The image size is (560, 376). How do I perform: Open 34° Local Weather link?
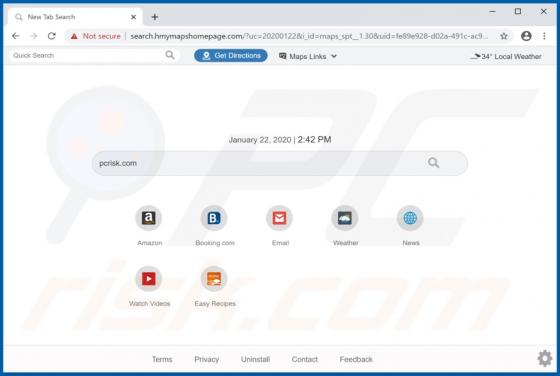point(506,56)
